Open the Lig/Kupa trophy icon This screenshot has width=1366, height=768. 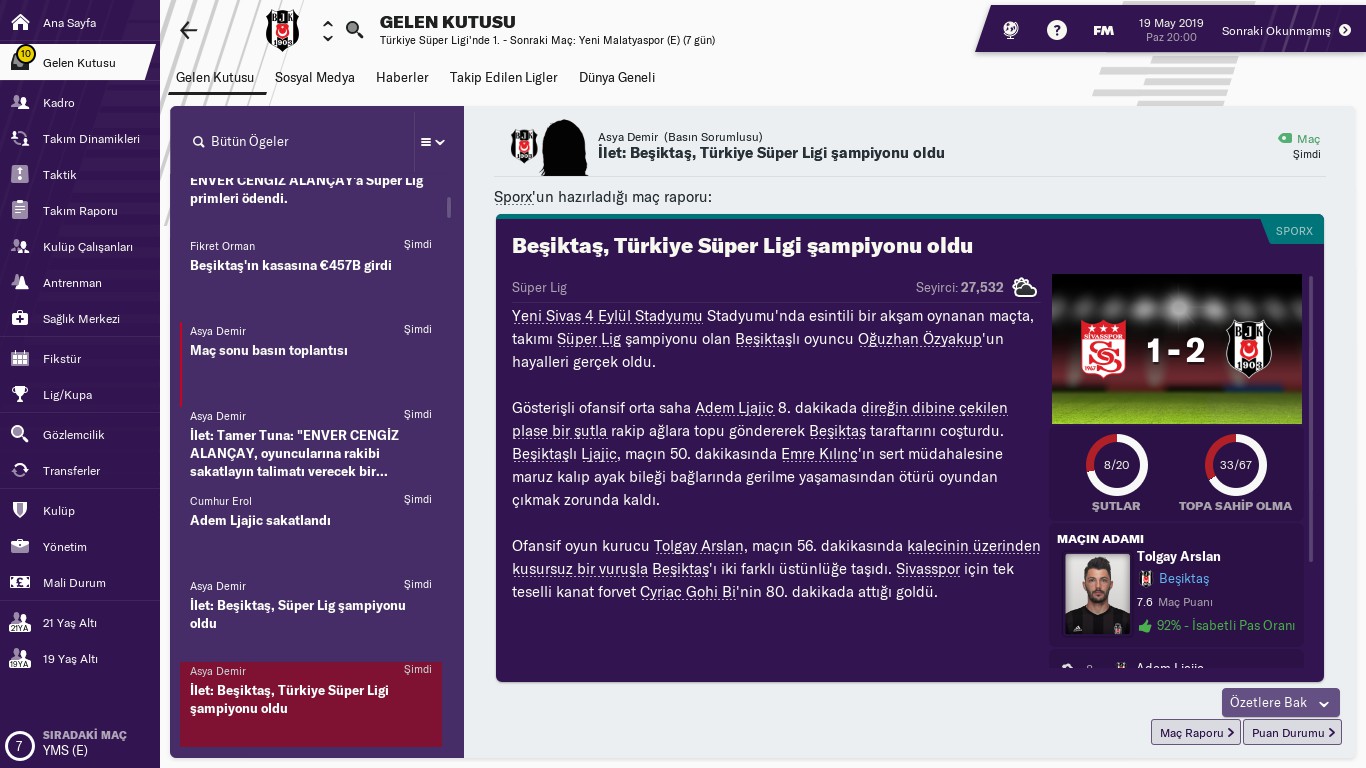click(x=19, y=394)
